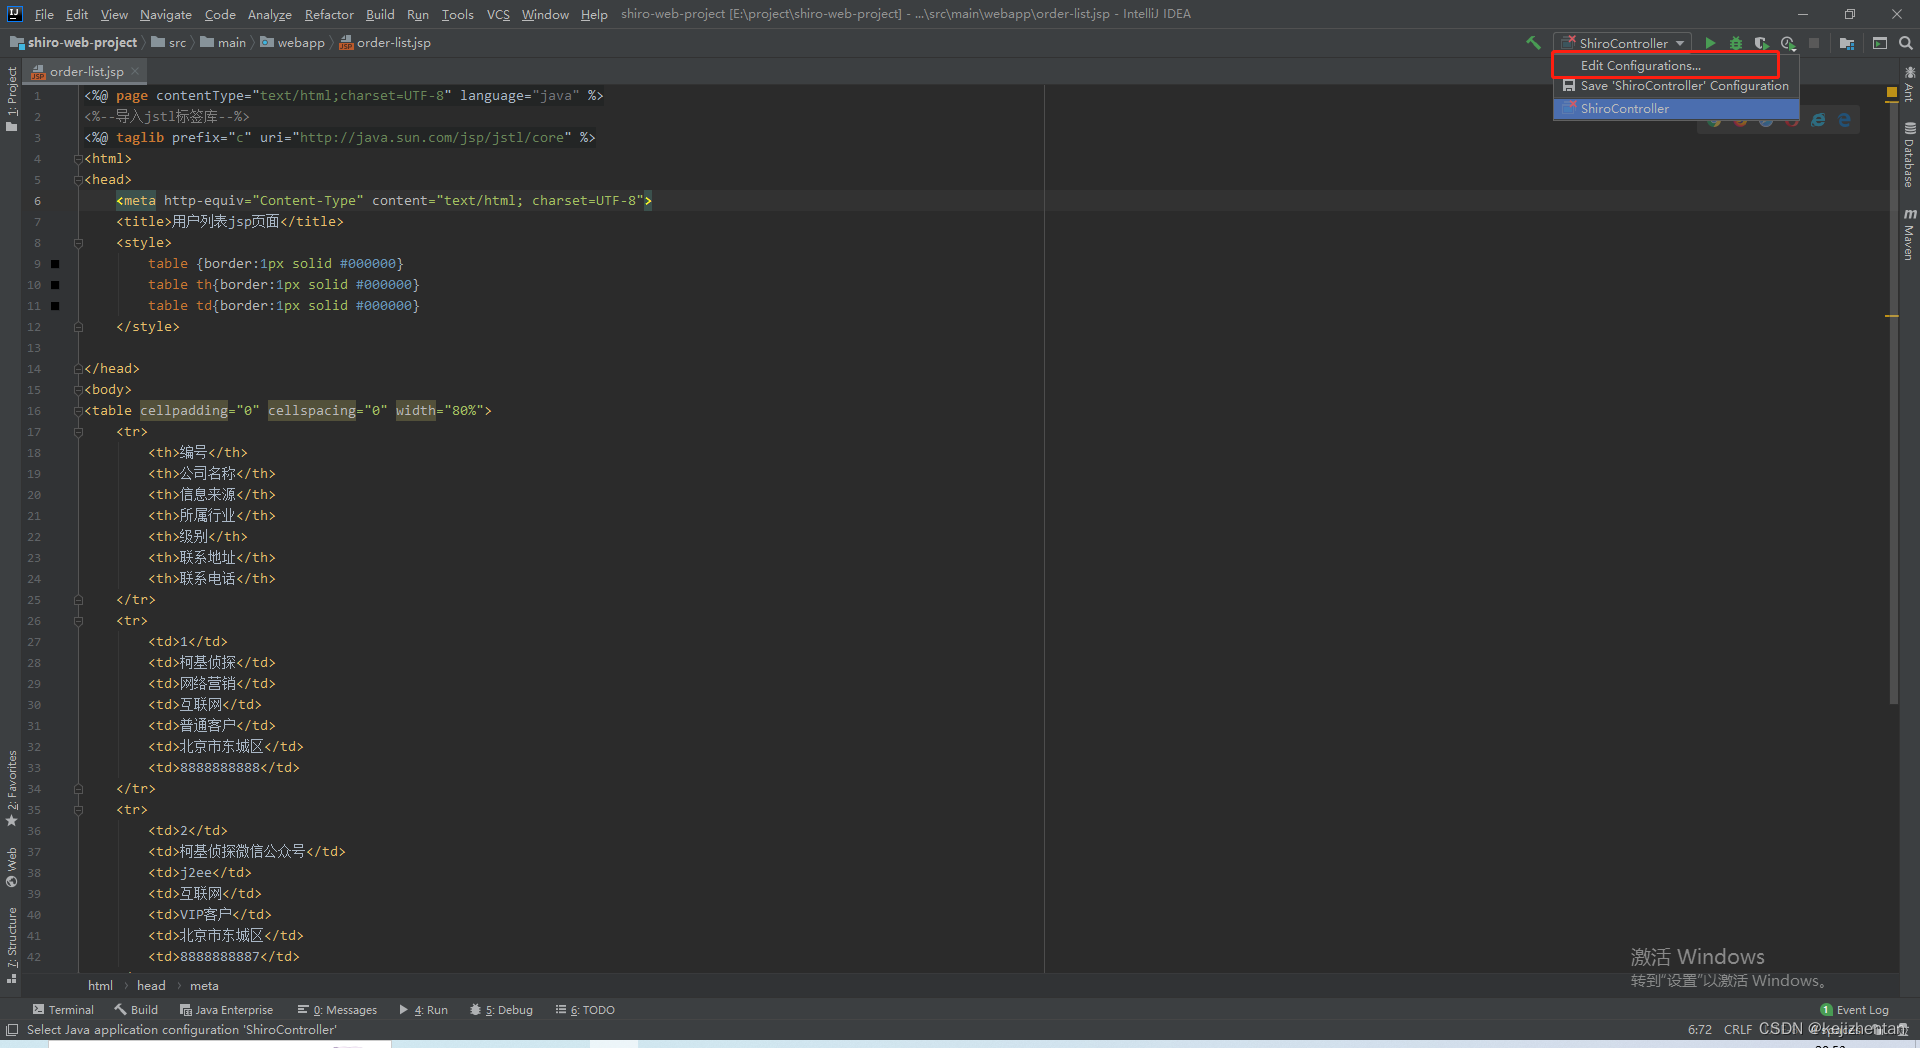Click the src folder breadcrumb
This screenshot has height=1048, width=1920.
click(169, 42)
